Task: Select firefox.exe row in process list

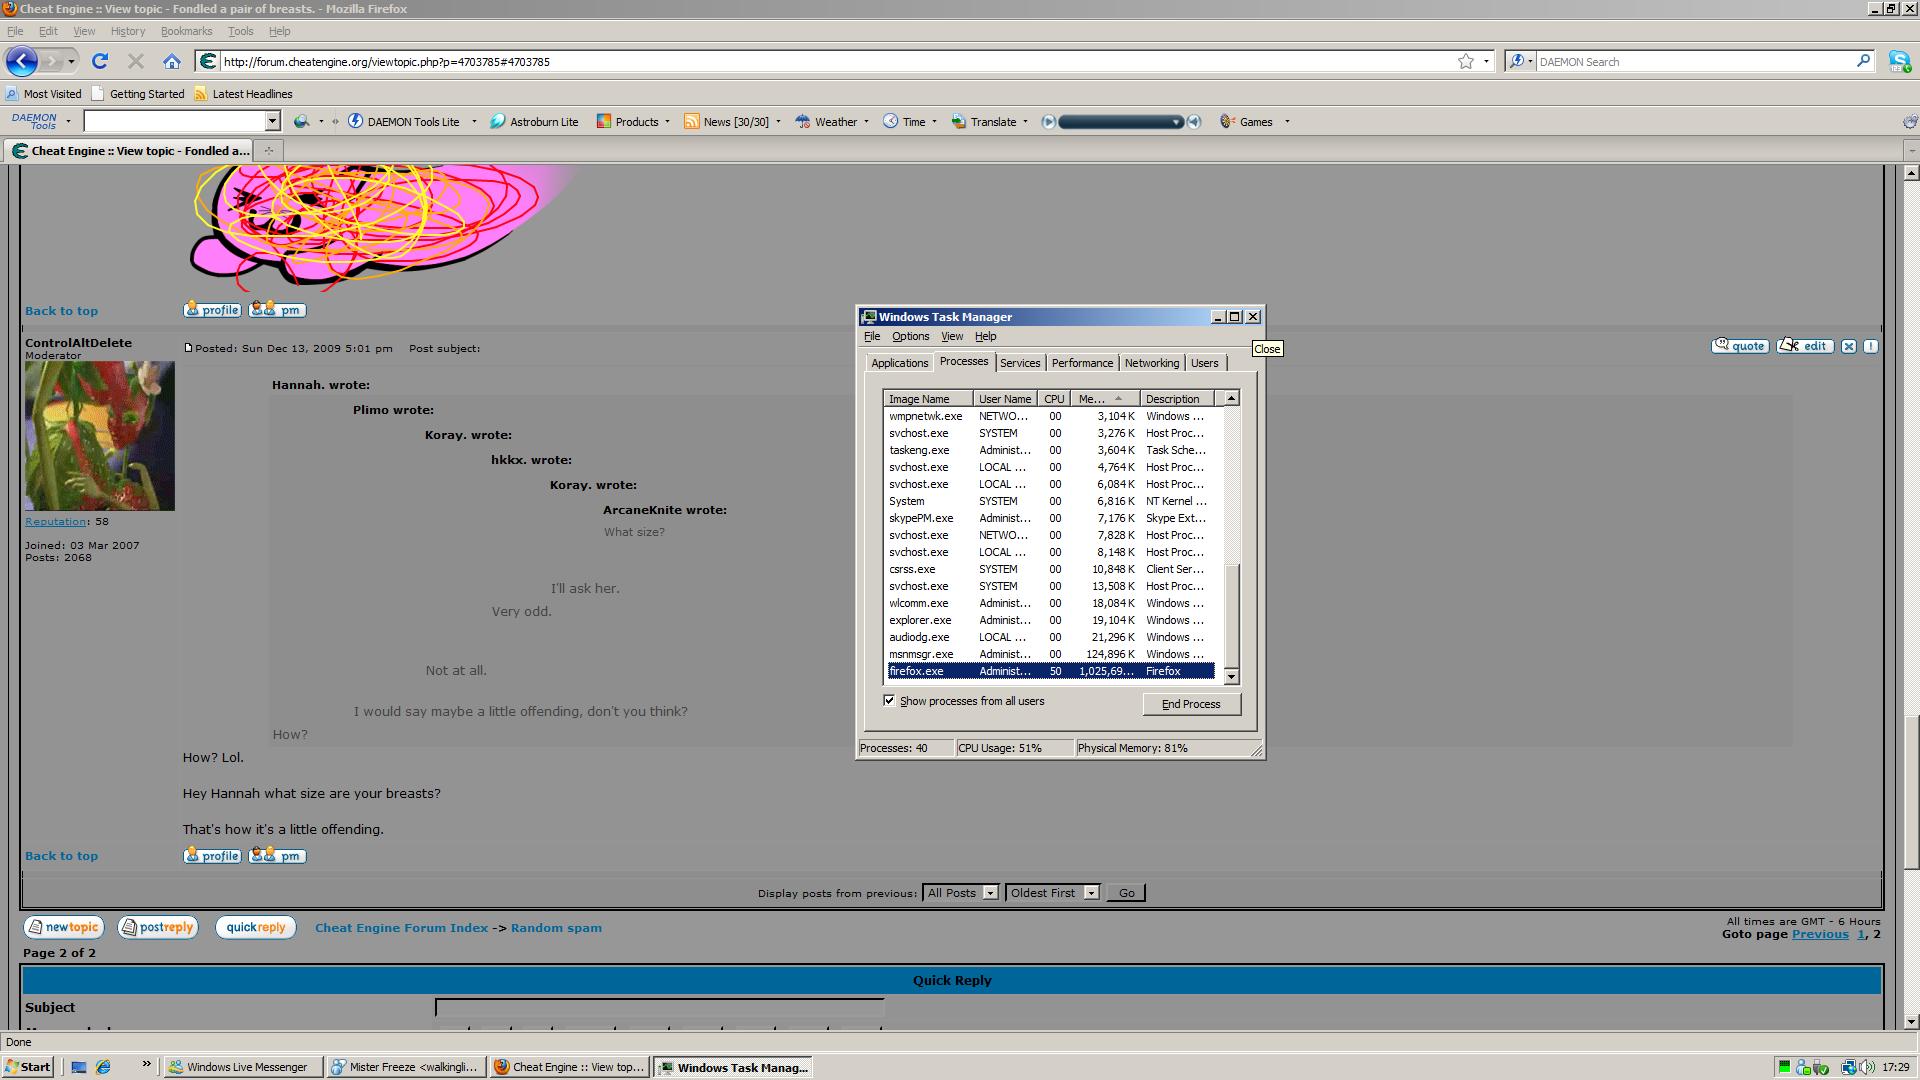Action: [x=1051, y=671]
